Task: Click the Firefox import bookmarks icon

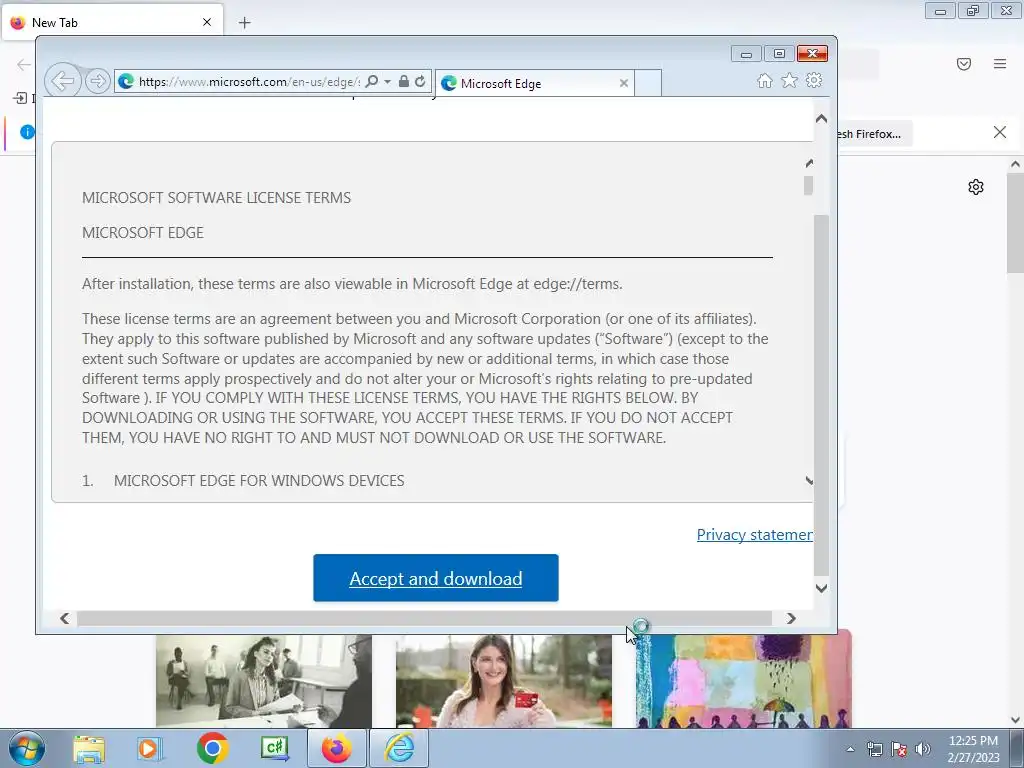Action: [x=20, y=98]
